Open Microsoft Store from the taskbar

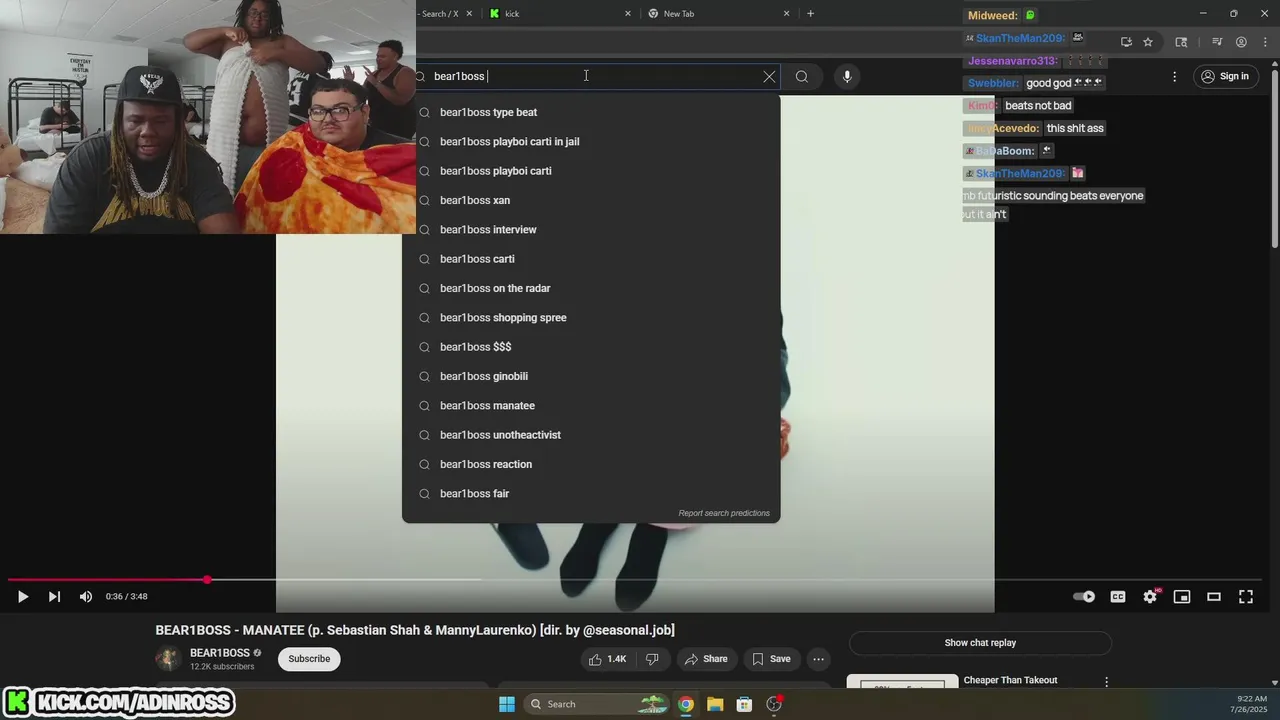tap(744, 704)
